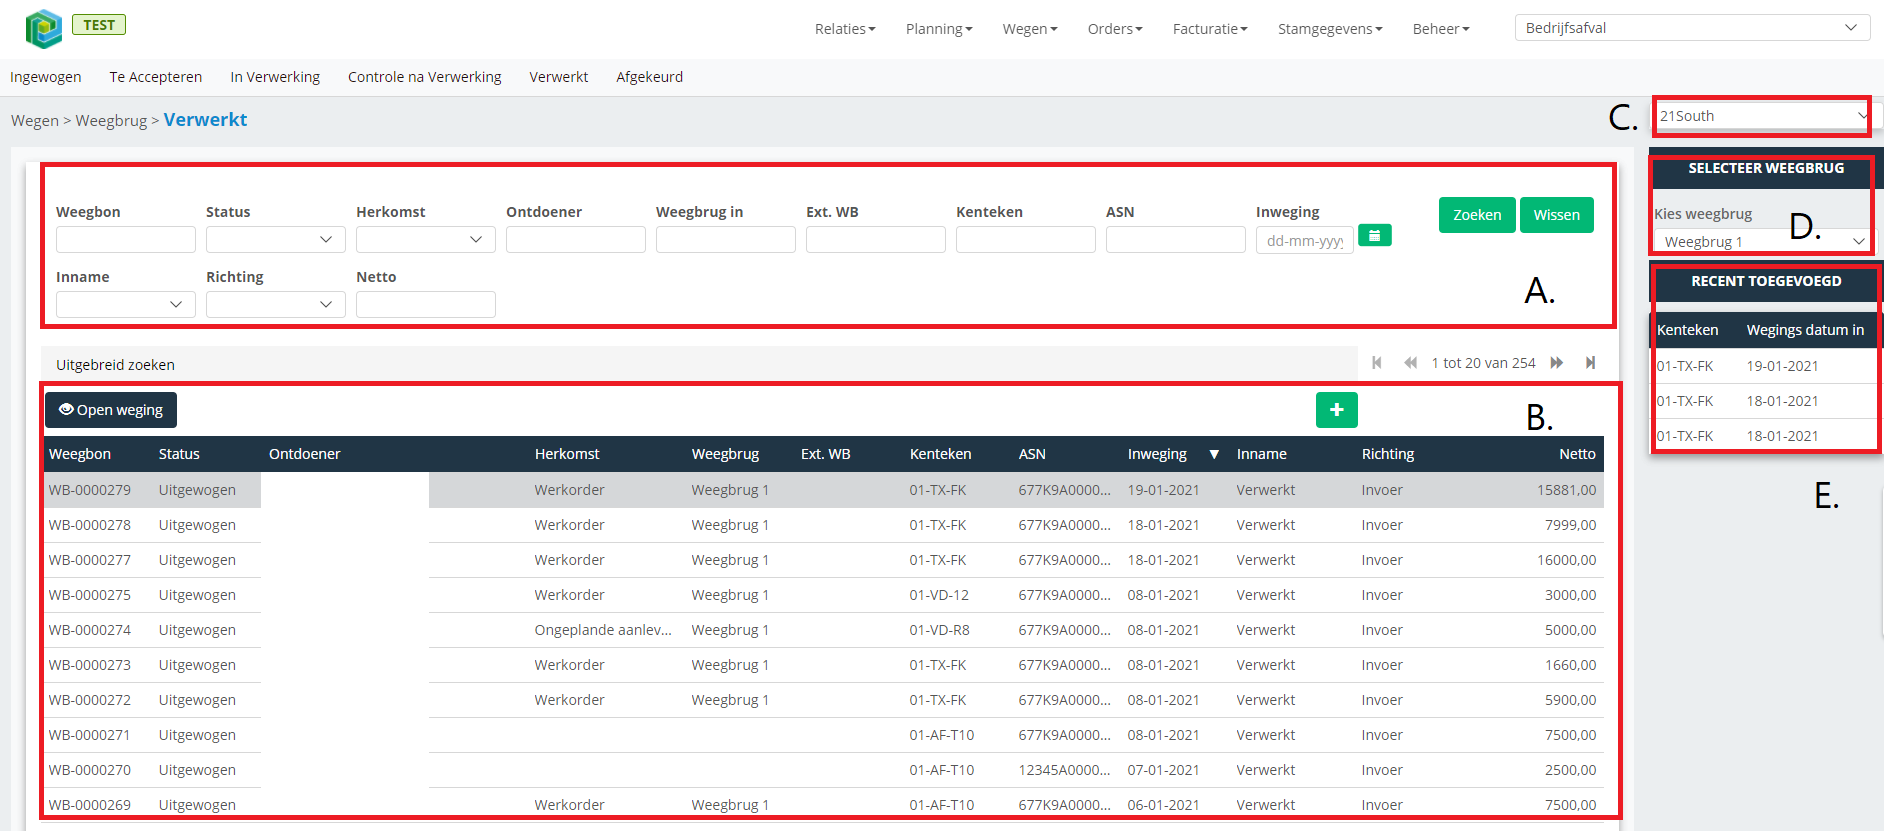The image size is (1884, 831).
Task: Click the Zoeken search button
Action: [x=1477, y=215]
